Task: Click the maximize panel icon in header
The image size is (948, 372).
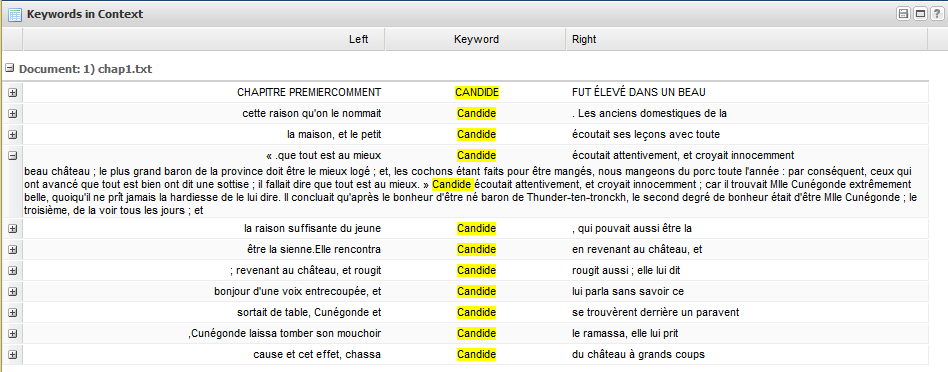Action: point(919,14)
